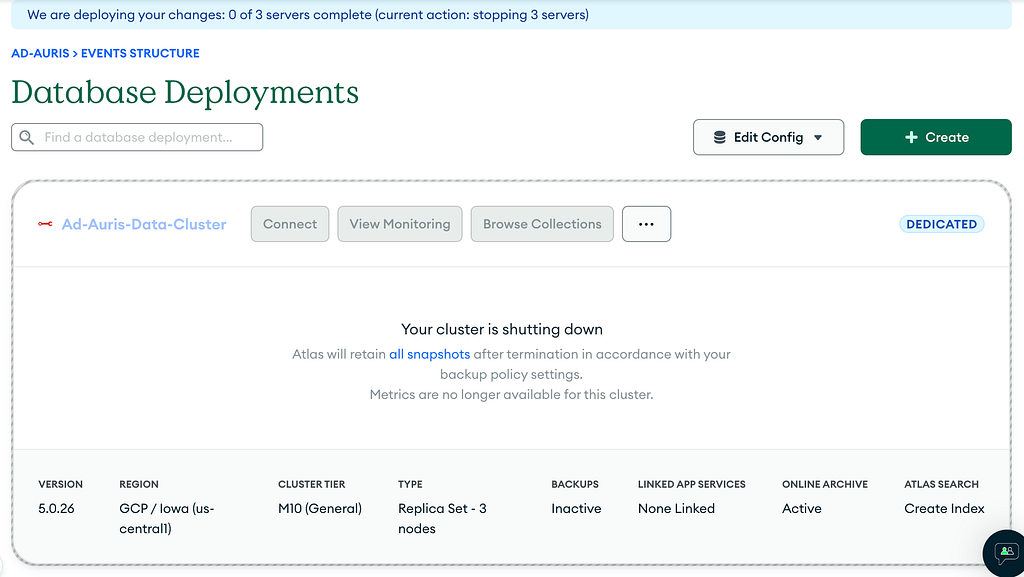Click the REGION column label
1024x577 pixels.
pyautogui.click(x=138, y=484)
